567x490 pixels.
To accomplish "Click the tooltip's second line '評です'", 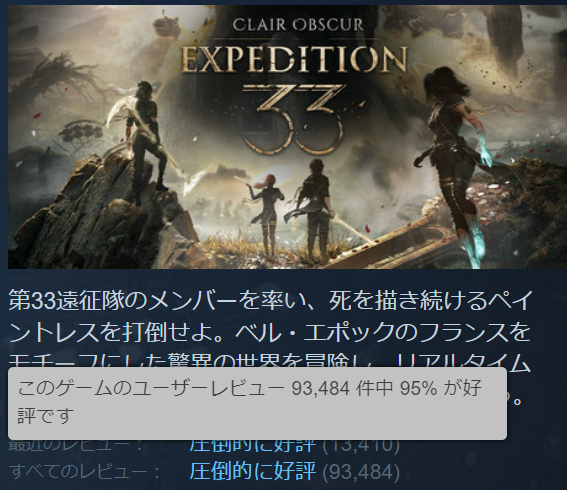I will point(46,416).
